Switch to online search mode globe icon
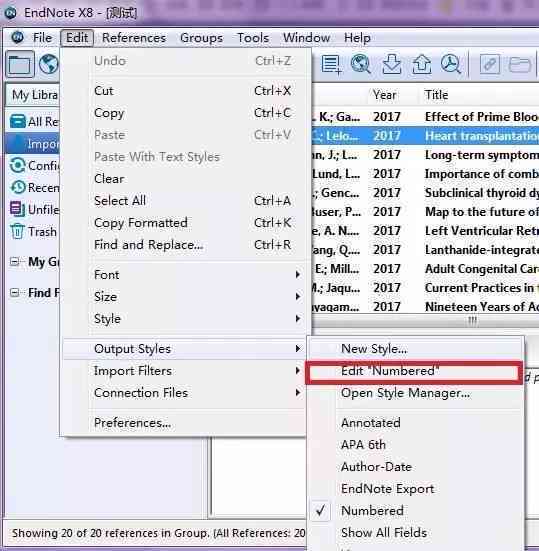Screen dimensions: 539x551 click(48, 64)
